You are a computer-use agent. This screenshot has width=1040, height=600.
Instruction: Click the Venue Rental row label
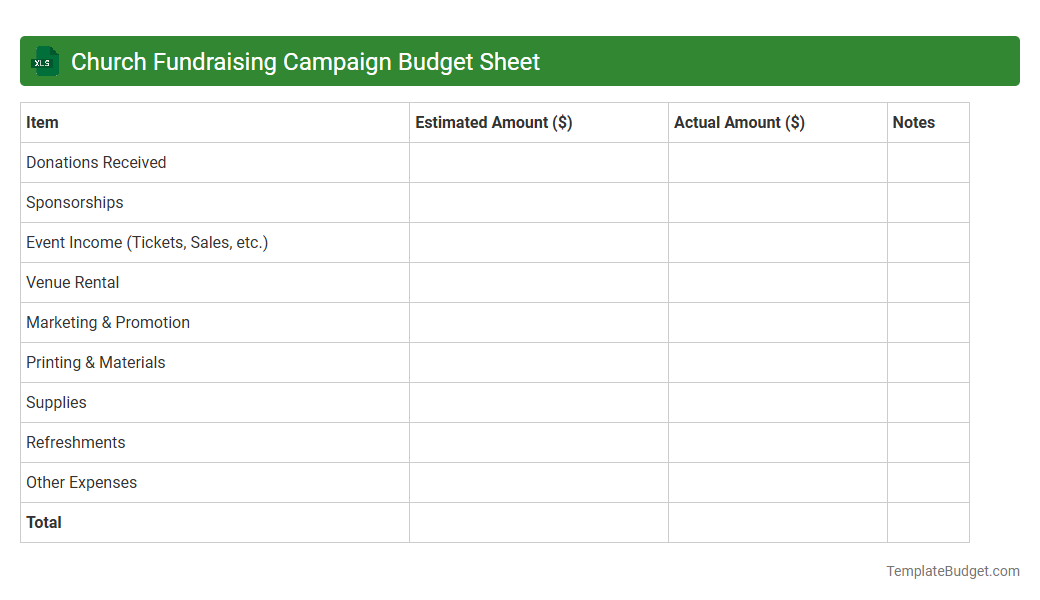pyautogui.click(x=72, y=282)
